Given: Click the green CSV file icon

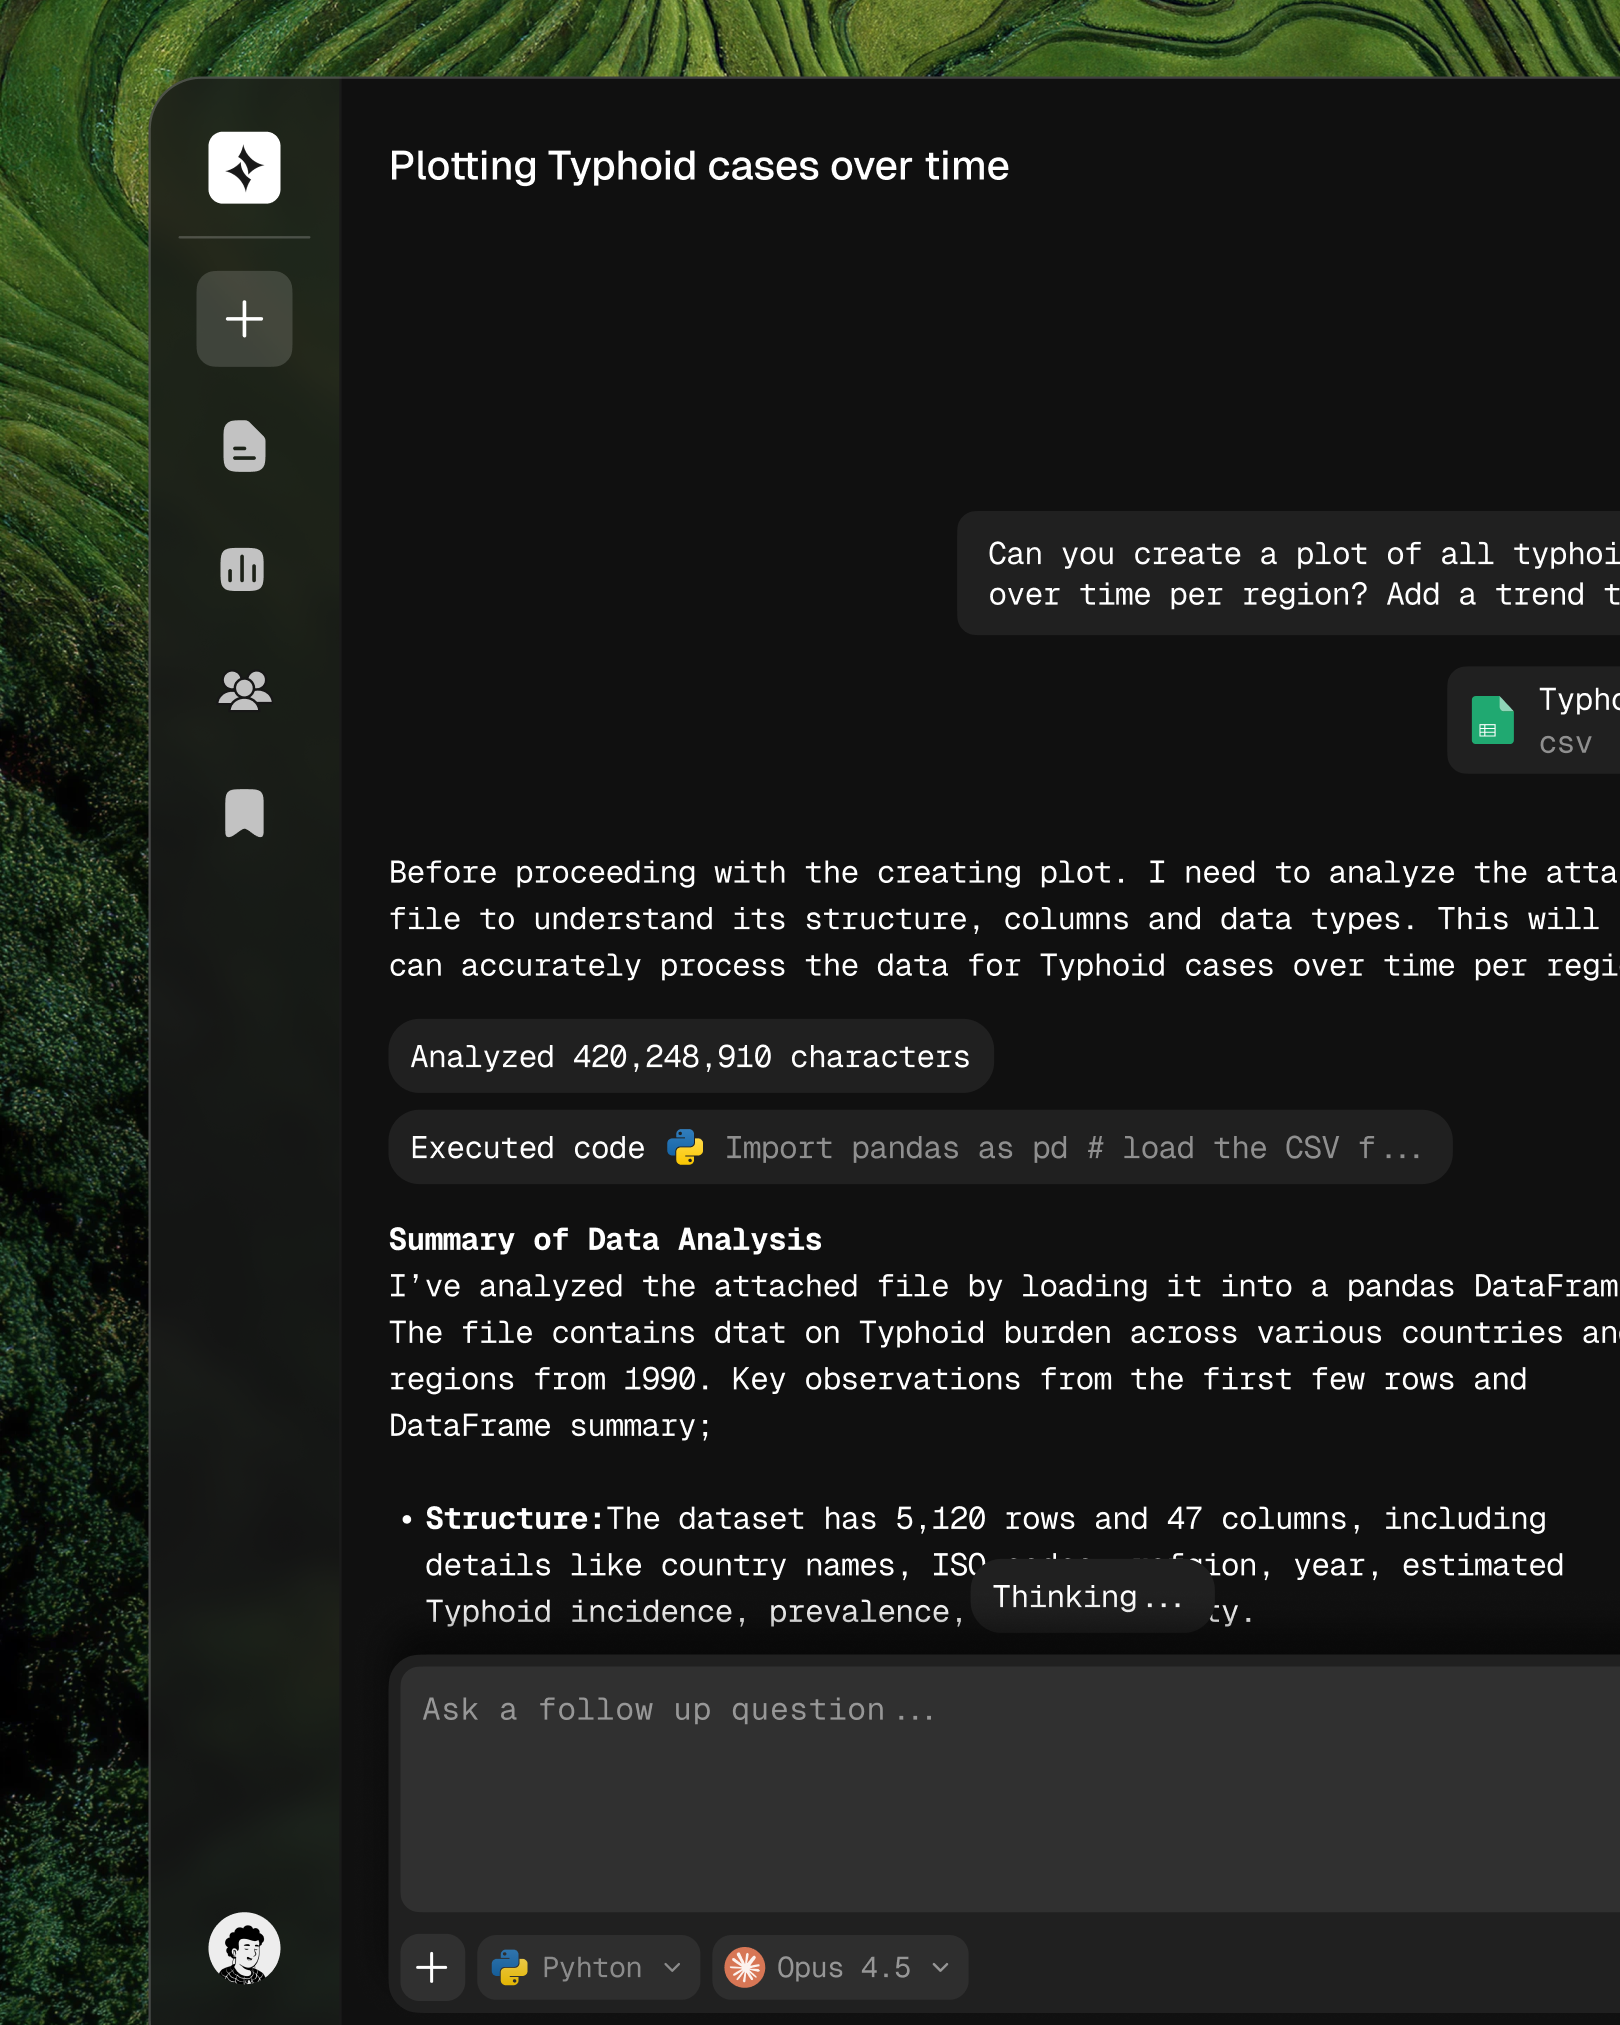Looking at the screenshot, I should [1491, 720].
